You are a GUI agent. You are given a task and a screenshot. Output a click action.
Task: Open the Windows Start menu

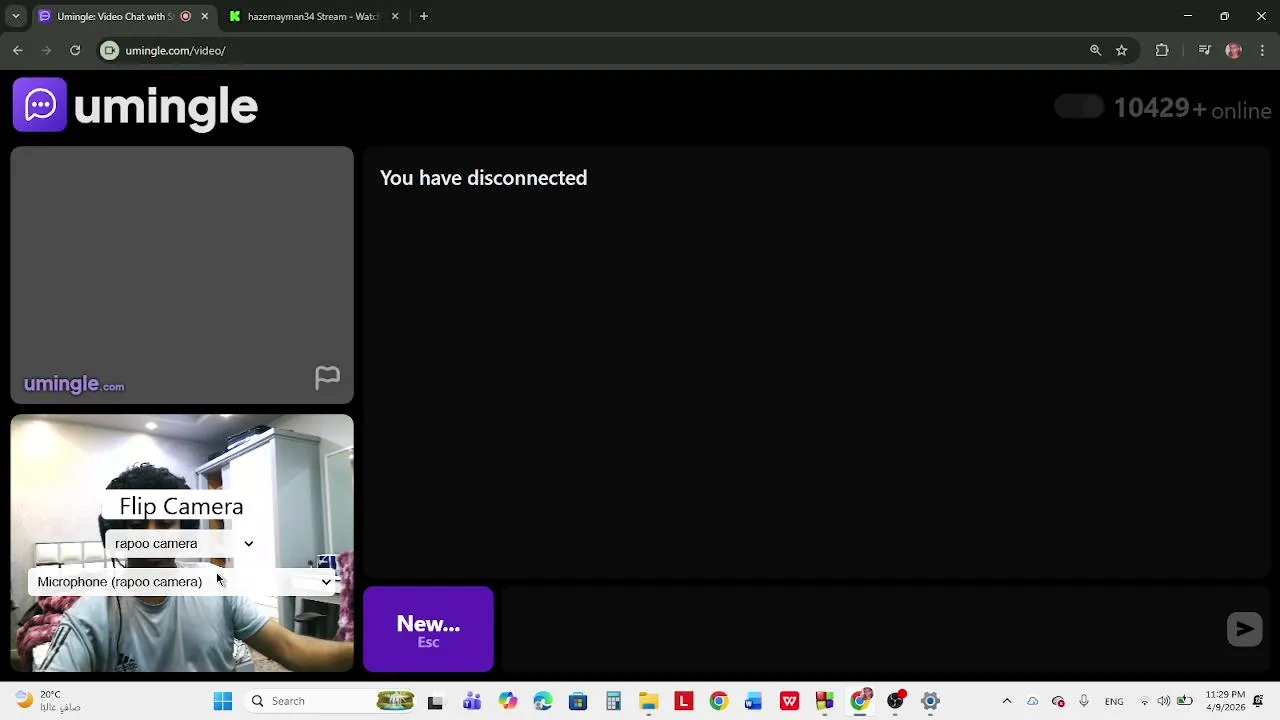[223, 701]
